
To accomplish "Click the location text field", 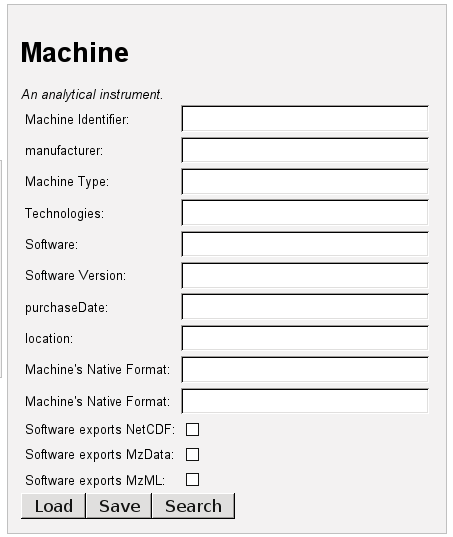I will (x=305, y=338).
